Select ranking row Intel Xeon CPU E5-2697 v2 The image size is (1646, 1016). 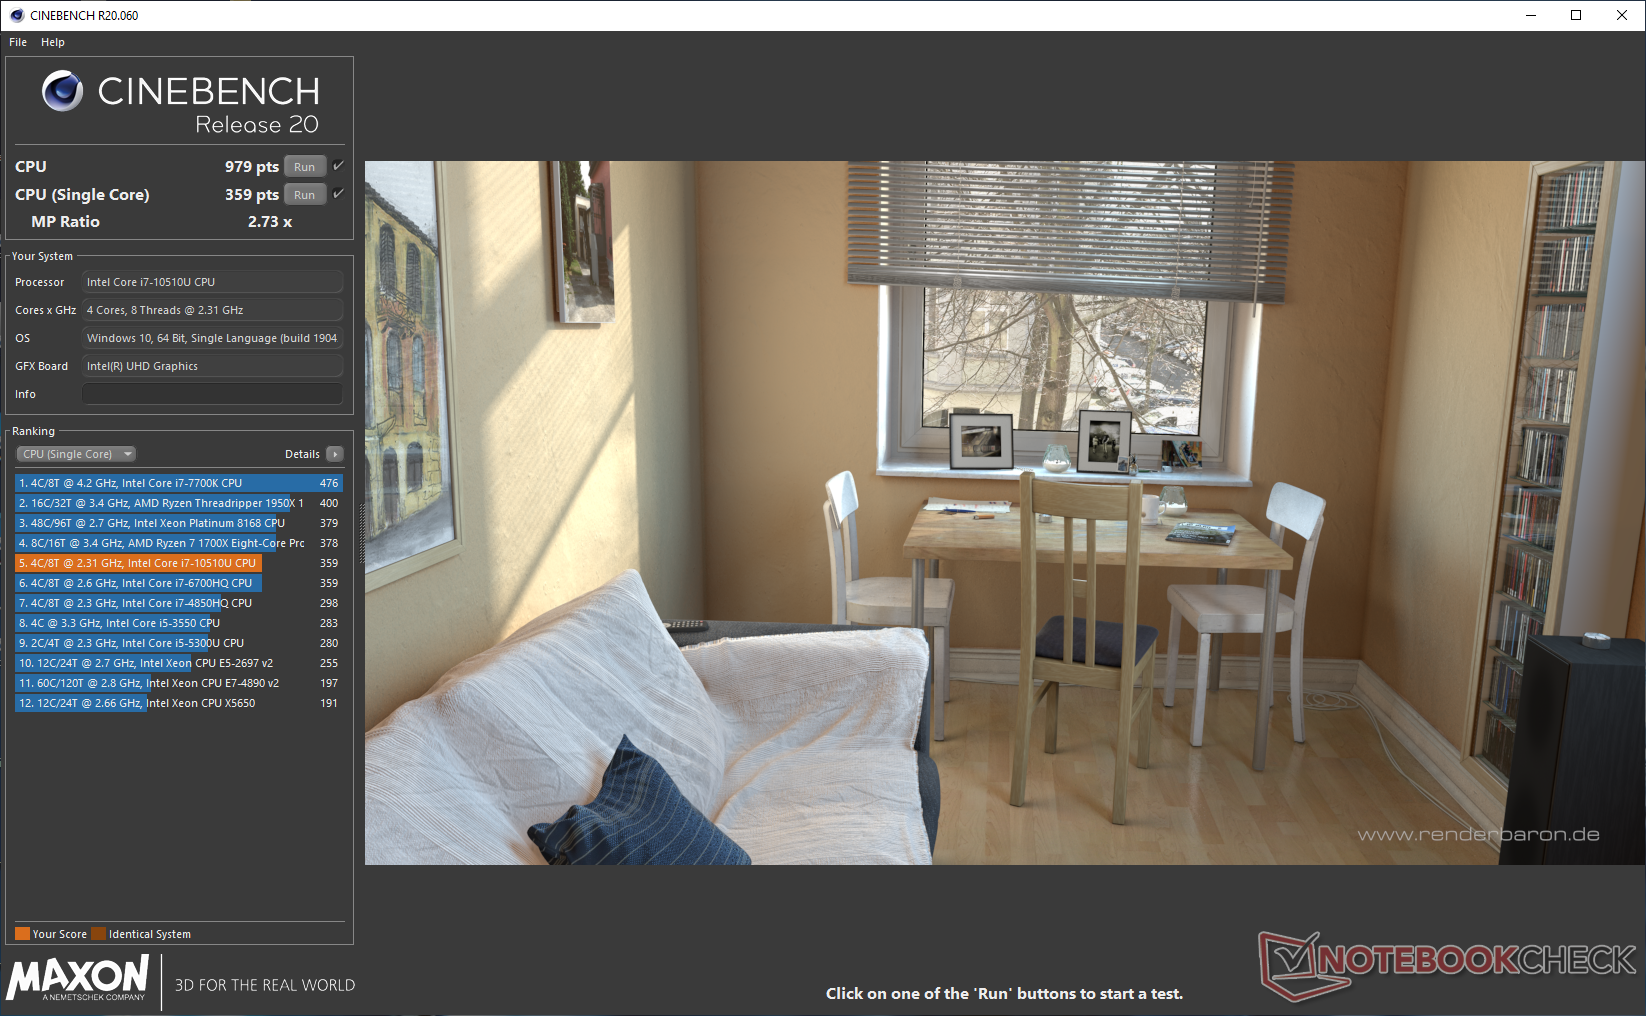click(179, 663)
